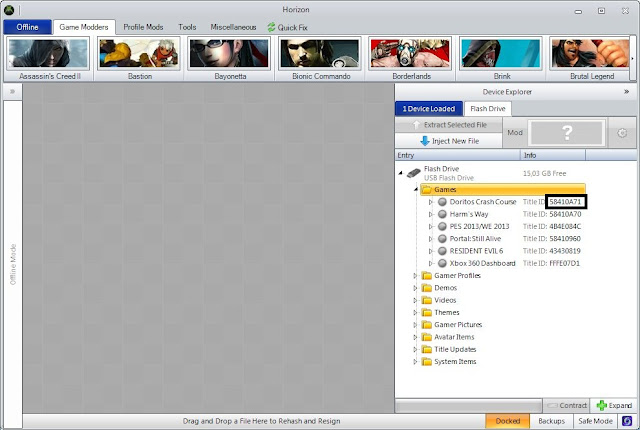
Task: Open the Assassin's Creed II game modder
Action: pos(49,59)
